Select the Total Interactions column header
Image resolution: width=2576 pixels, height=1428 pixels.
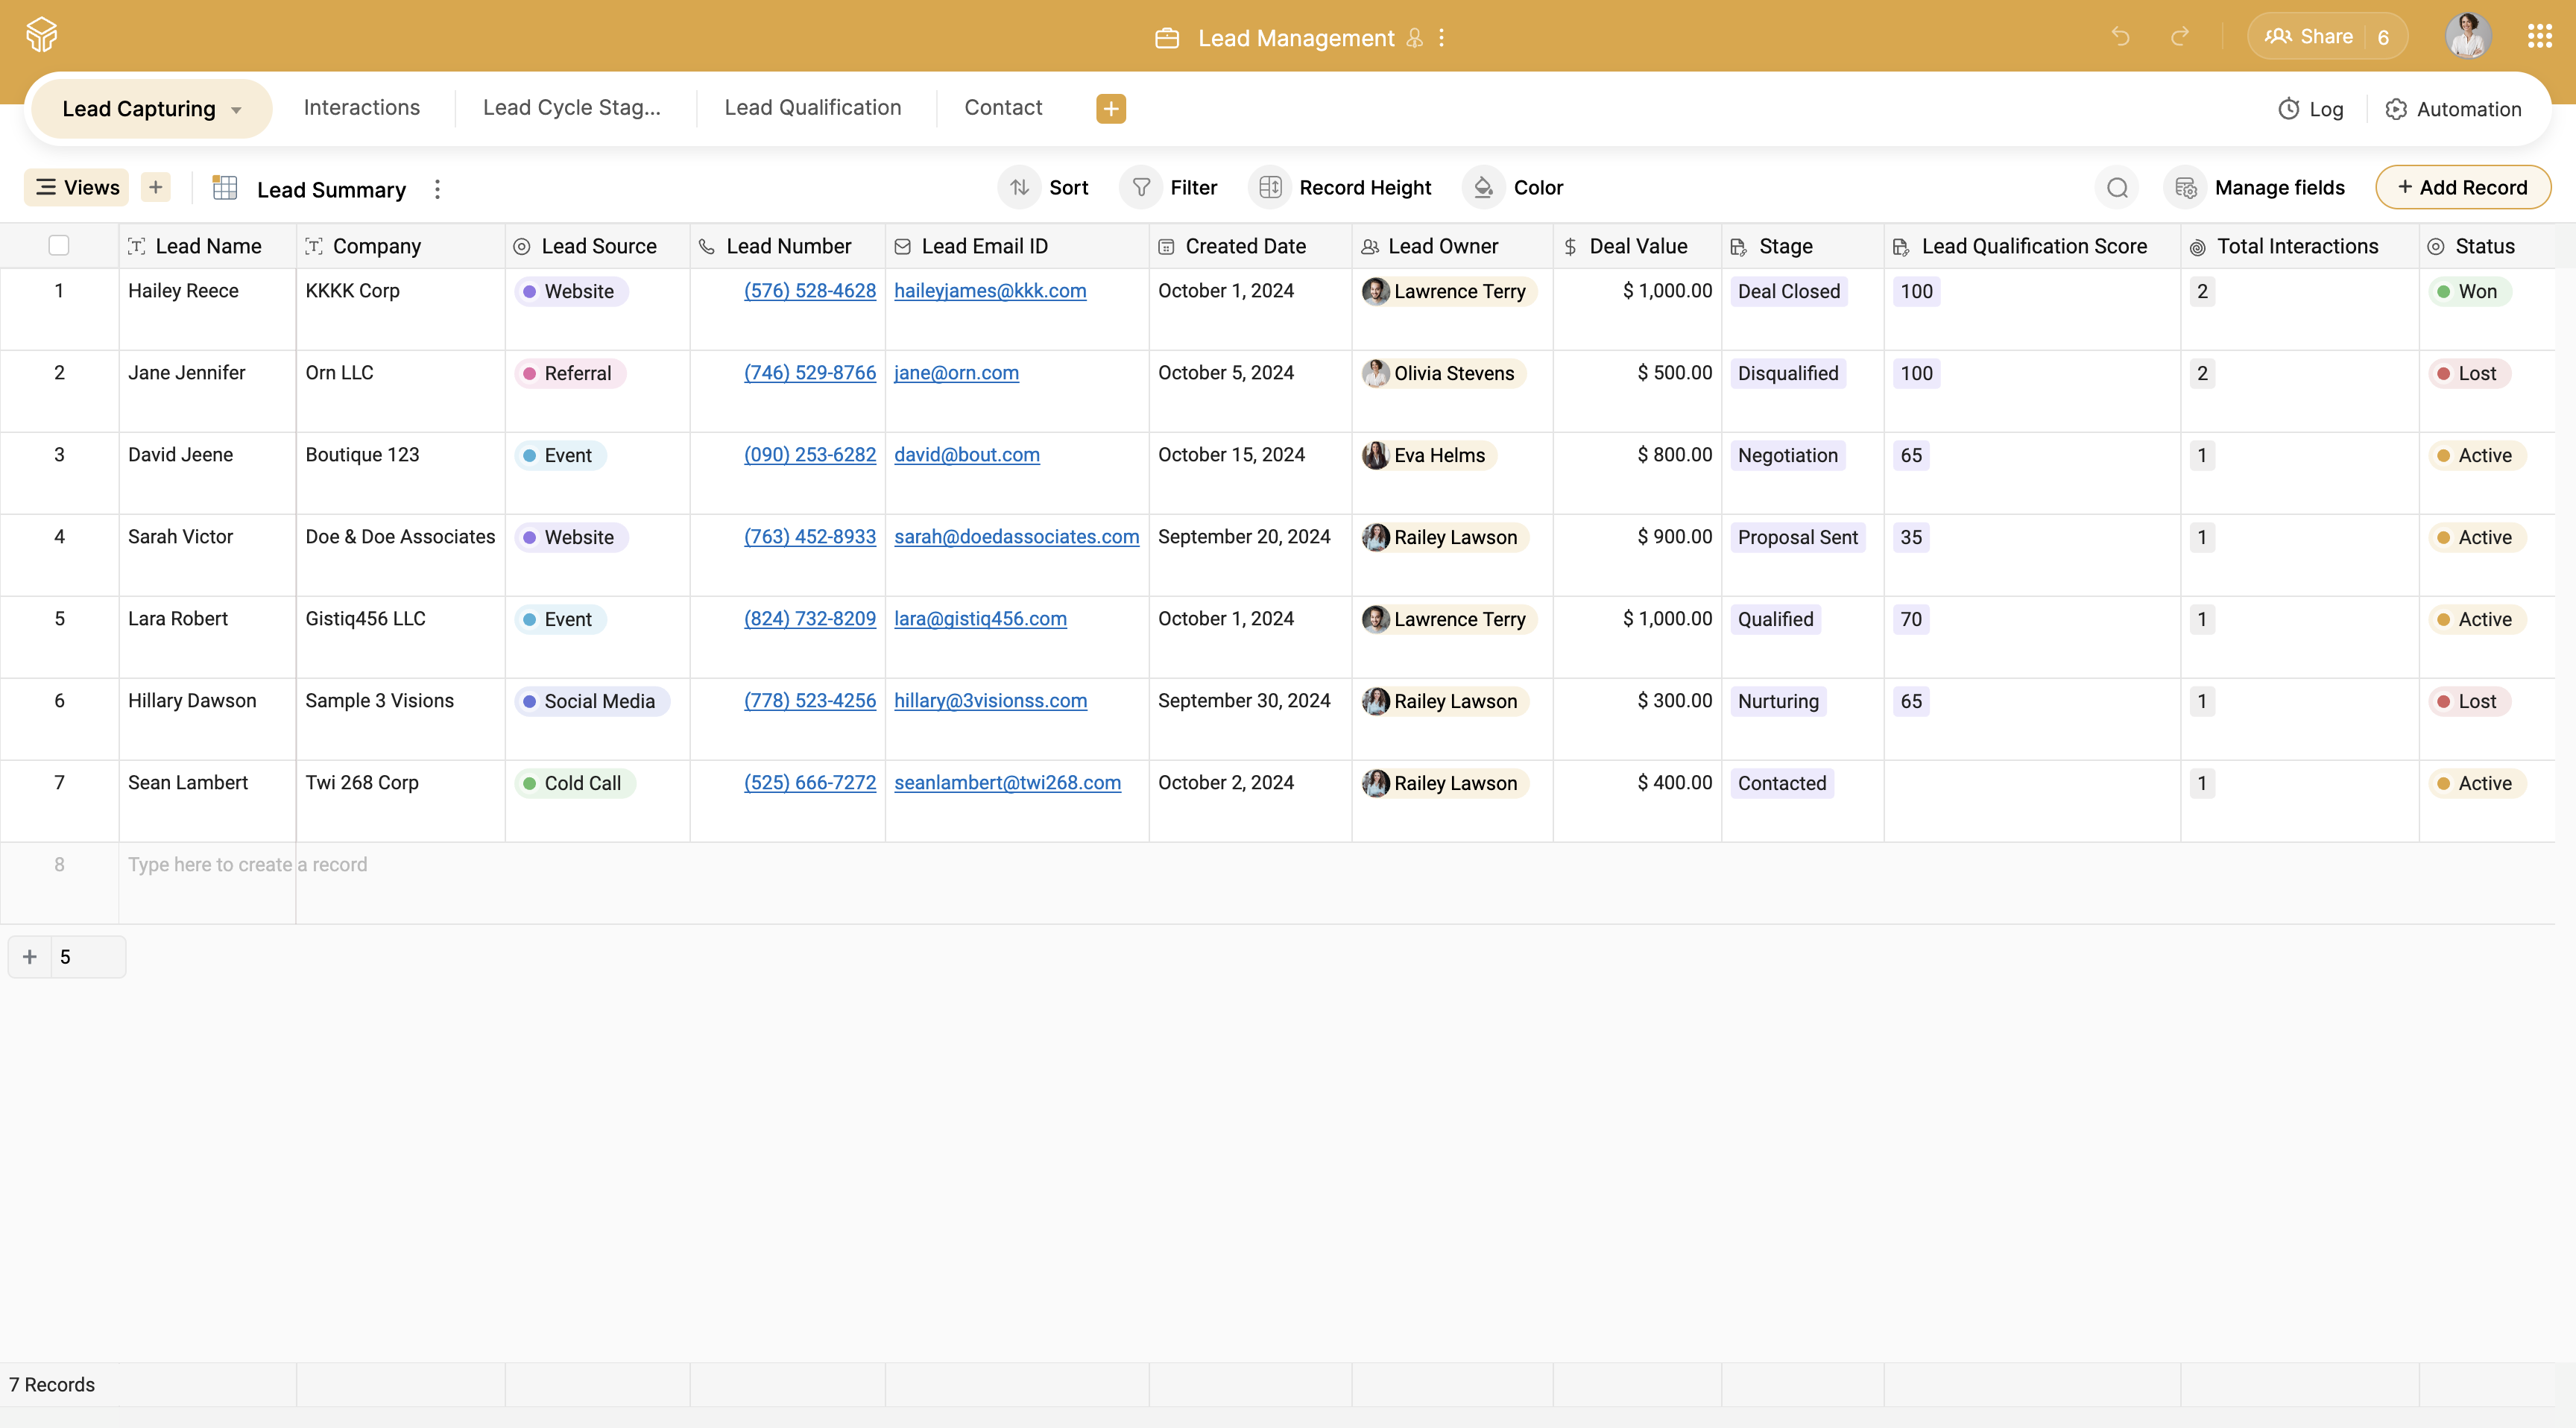pyautogui.click(x=2300, y=246)
